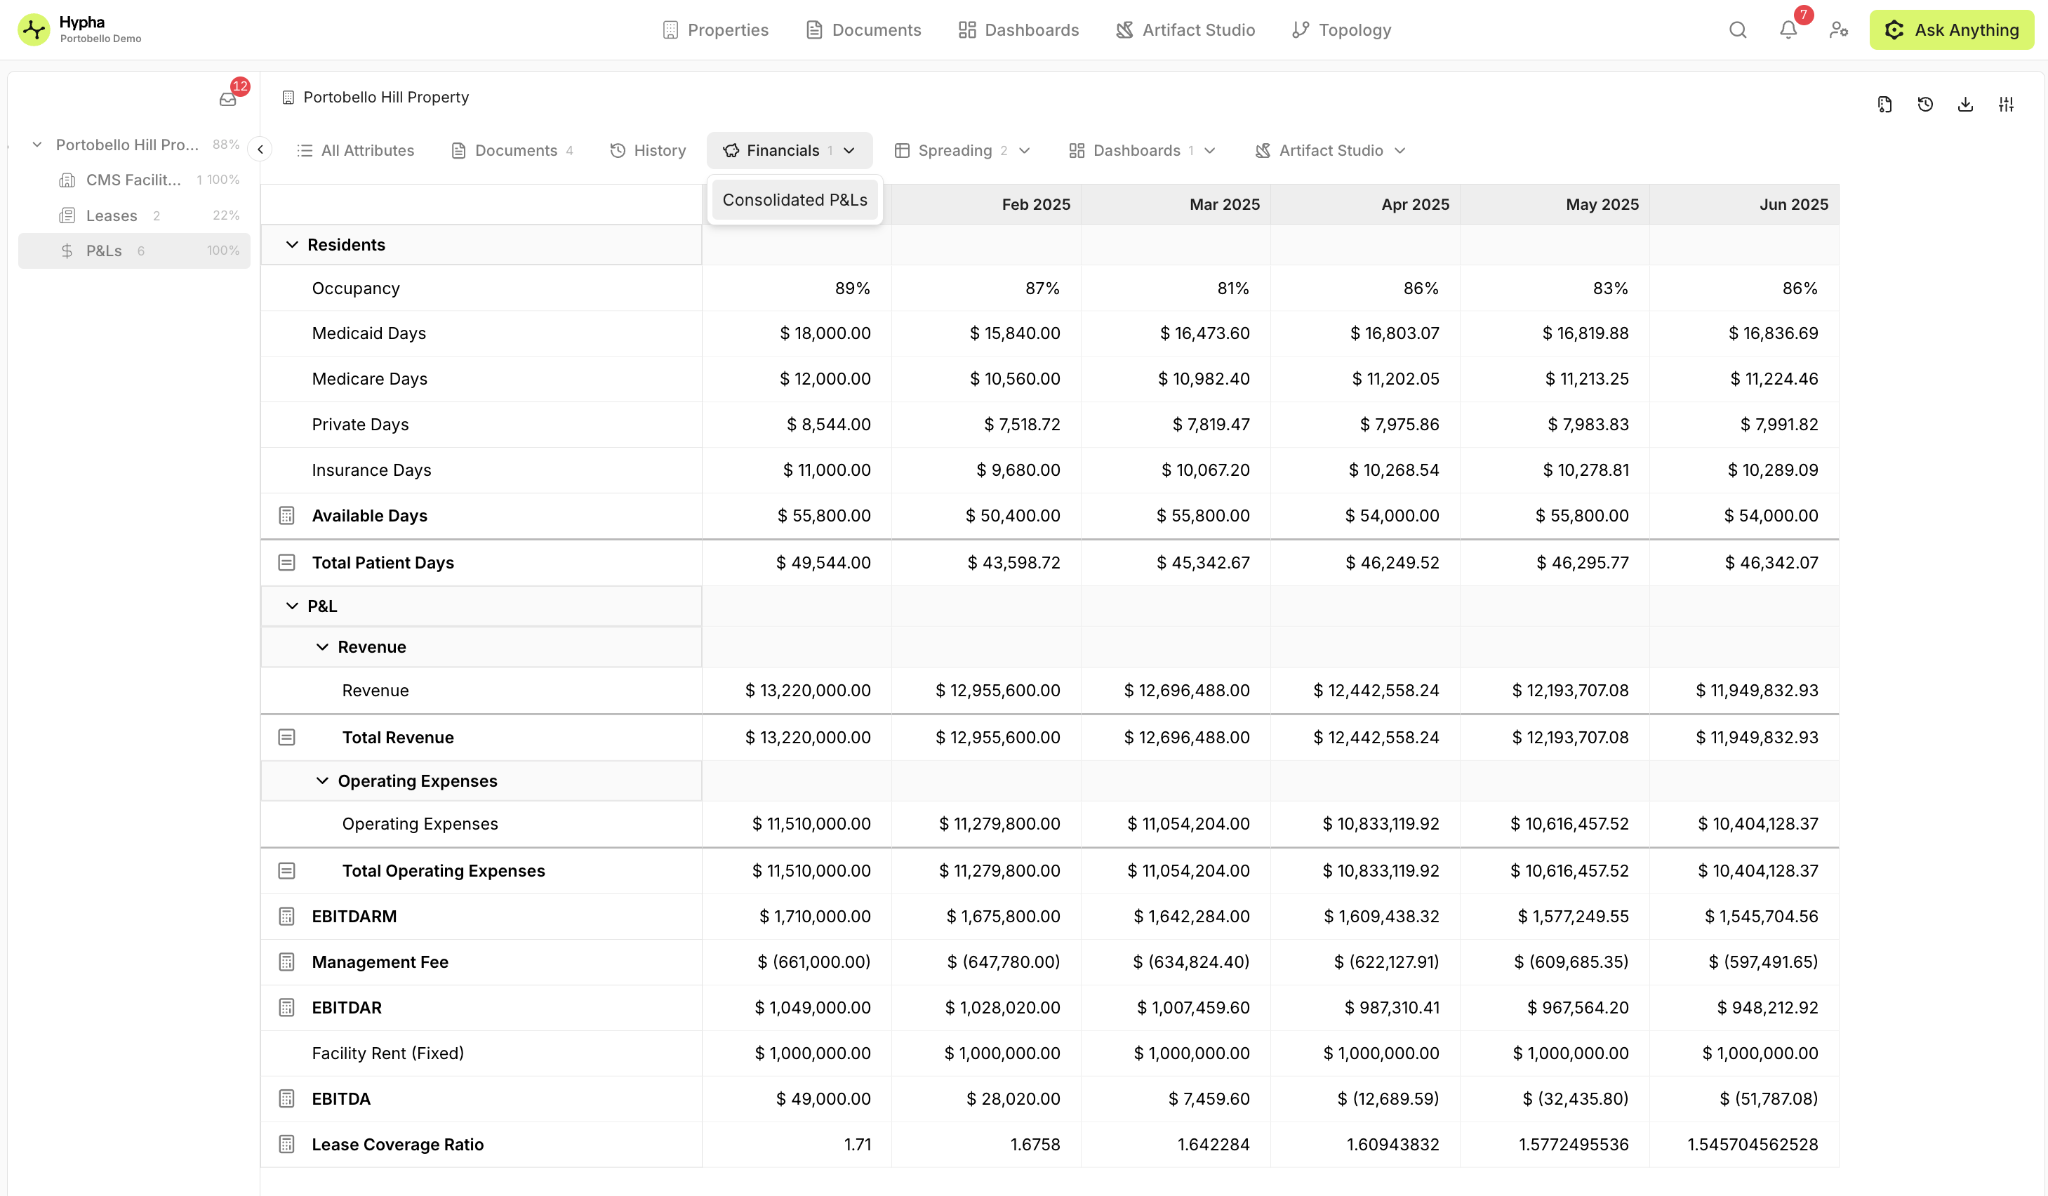2048x1196 pixels.
Task: Open the sliders settings icon top right
Action: click(2006, 104)
